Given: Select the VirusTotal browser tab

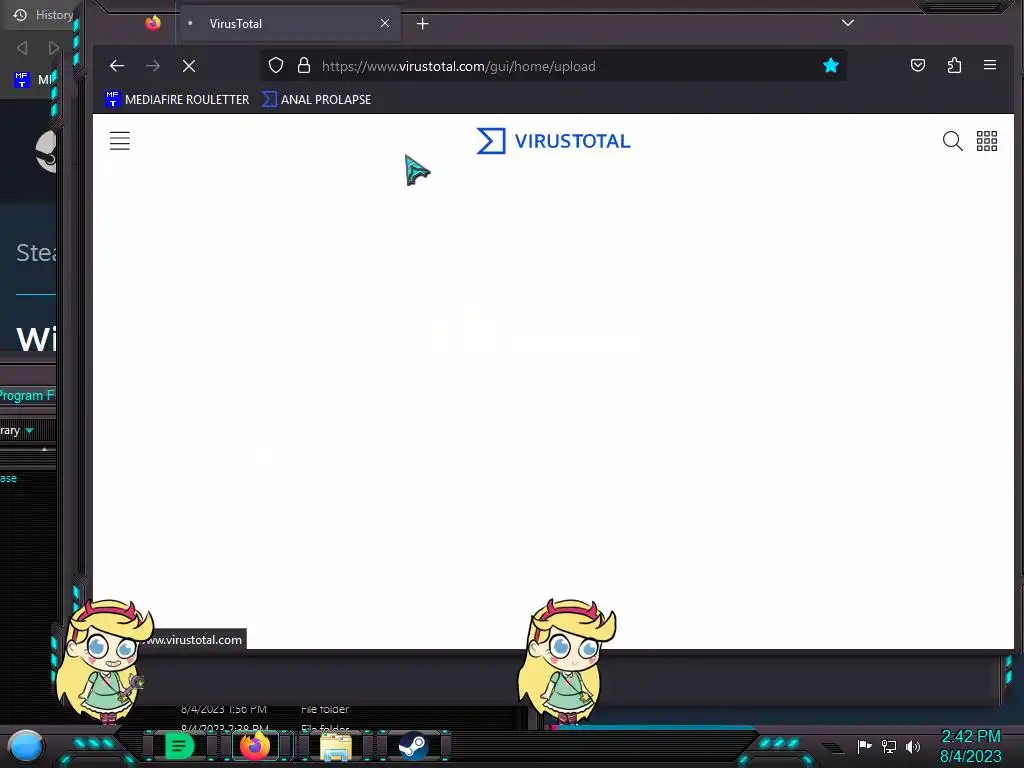Looking at the screenshot, I should pyautogui.click(x=289, y=24).
